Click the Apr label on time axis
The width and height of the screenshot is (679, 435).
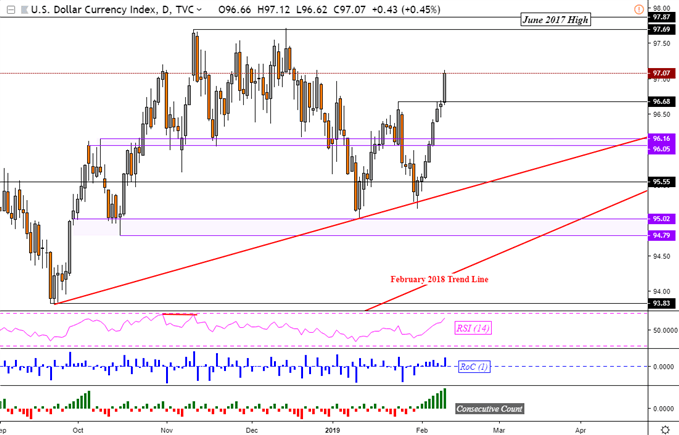580,430
